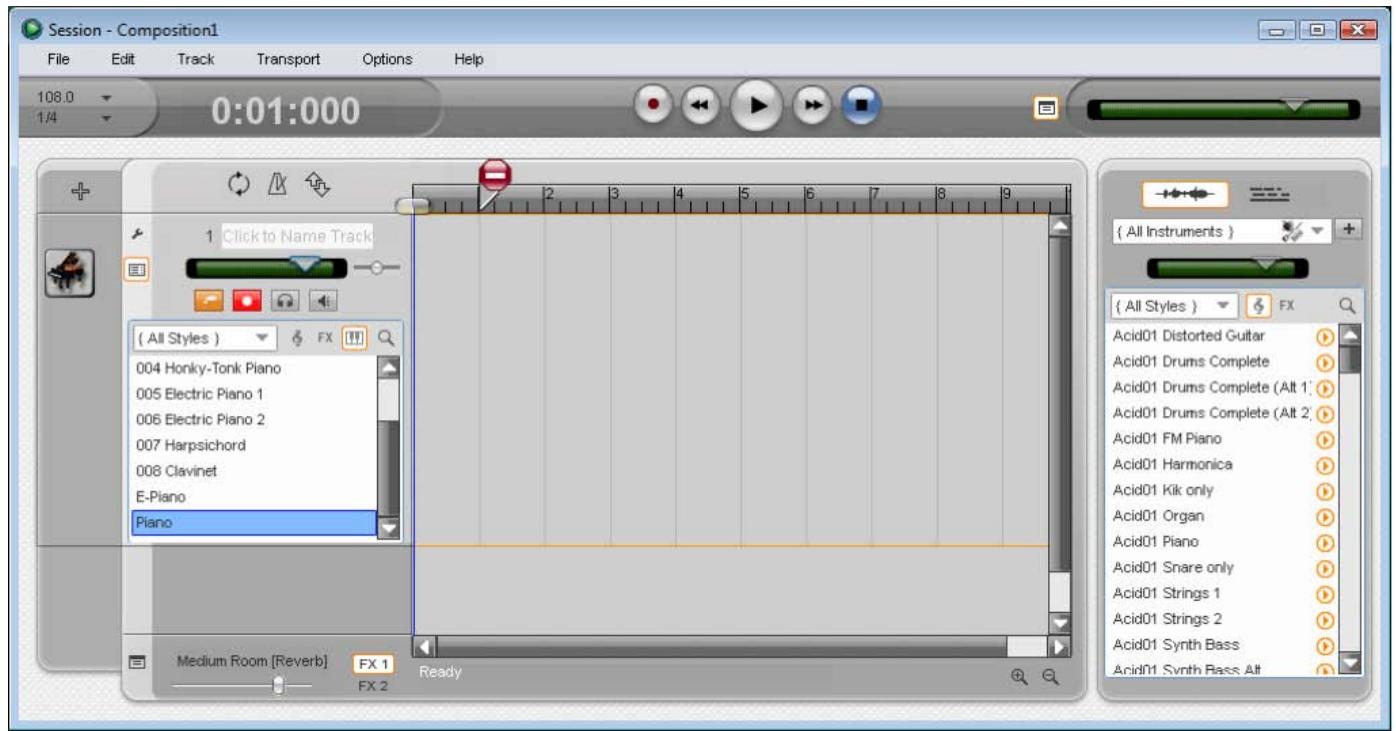Image resolution: width=1396 pixels, height=731 pixels.
Task: Open the Track menu
Action: 195,59
